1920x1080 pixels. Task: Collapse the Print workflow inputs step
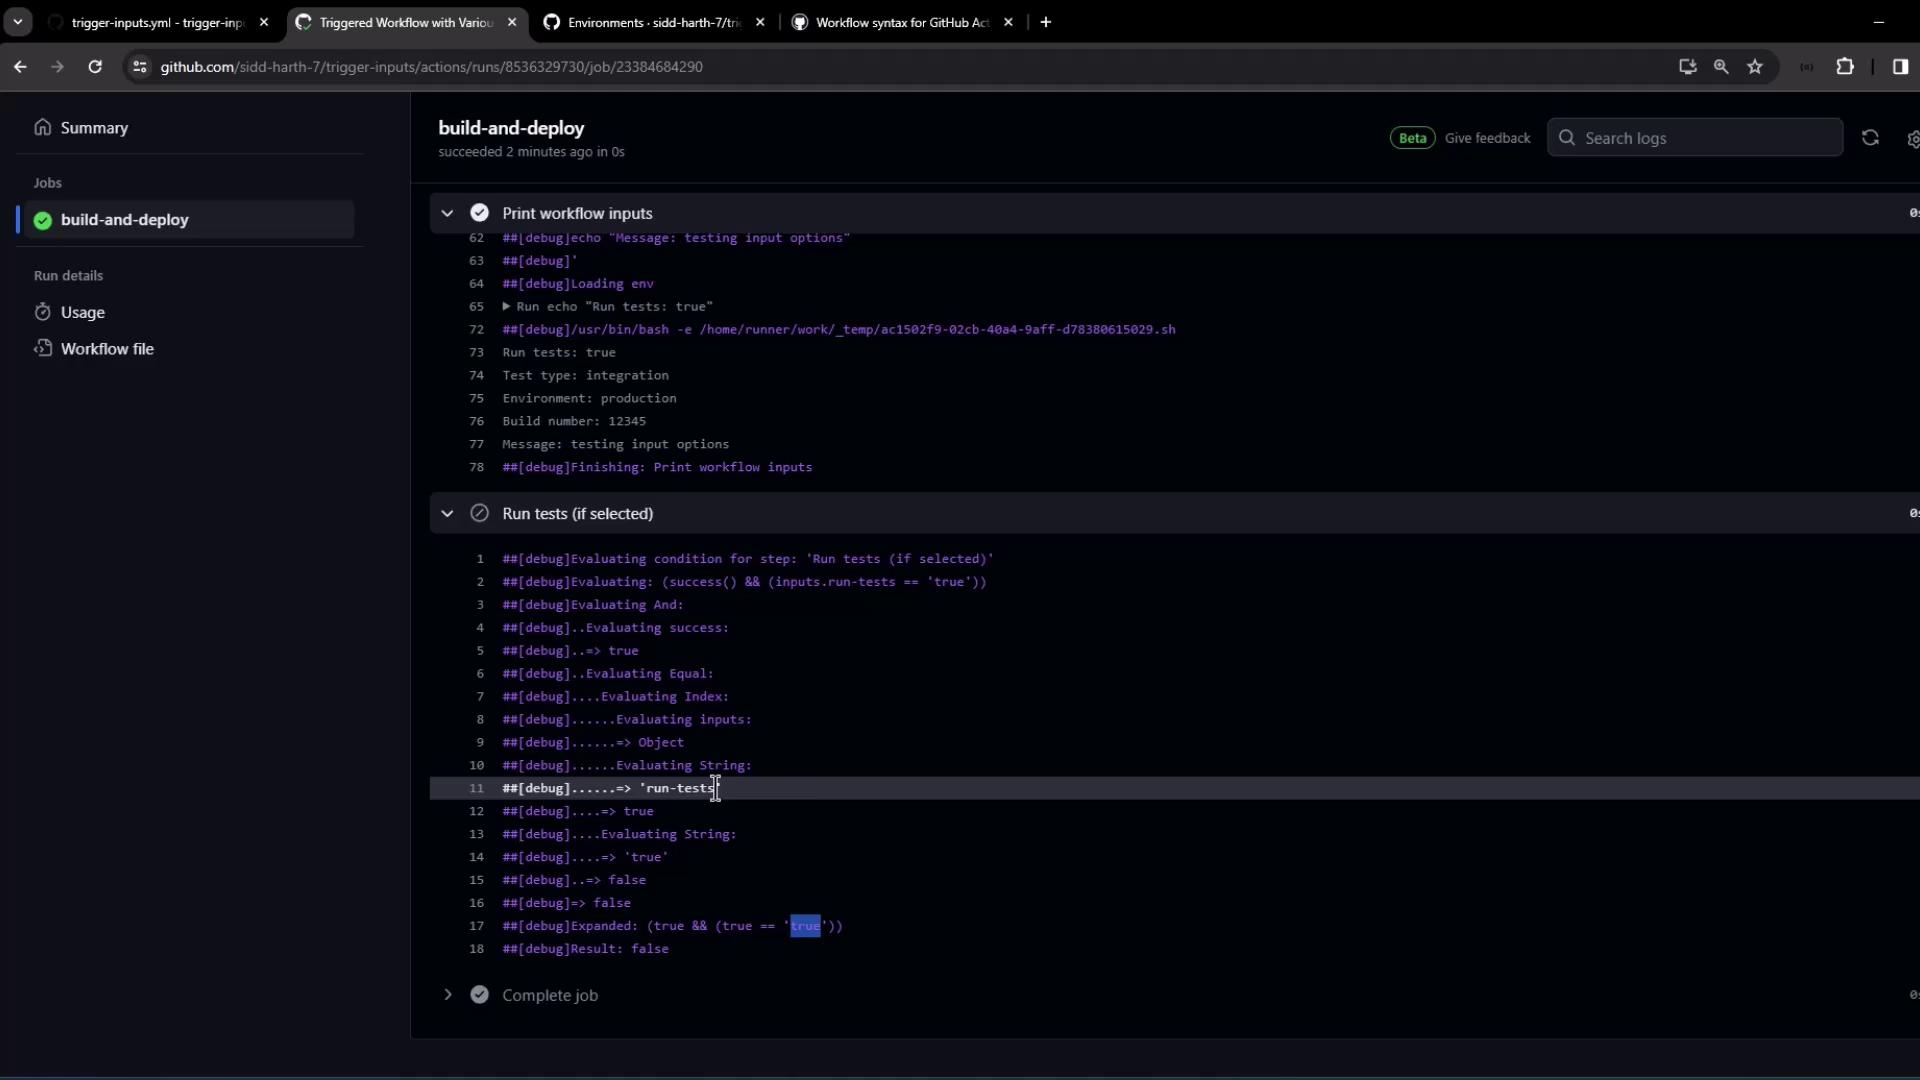tap(447, 213)
